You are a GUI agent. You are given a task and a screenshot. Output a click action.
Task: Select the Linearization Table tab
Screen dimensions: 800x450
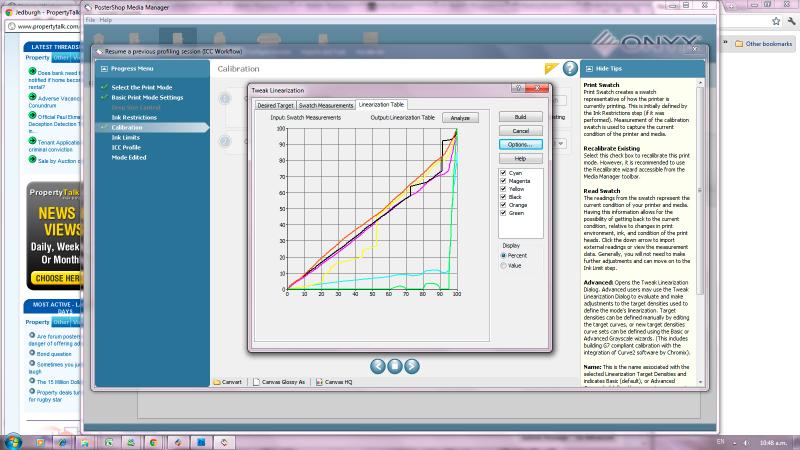(x=381, y=104)
